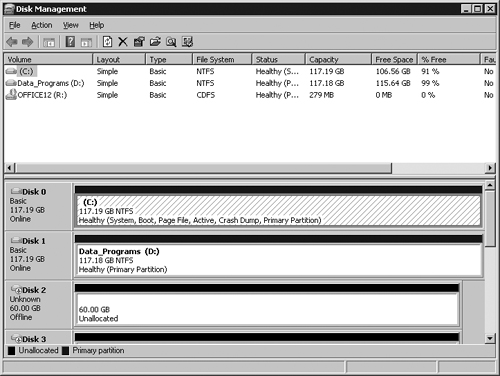
Task: Click the Properties toolbar icon
Action: (139, 42)
